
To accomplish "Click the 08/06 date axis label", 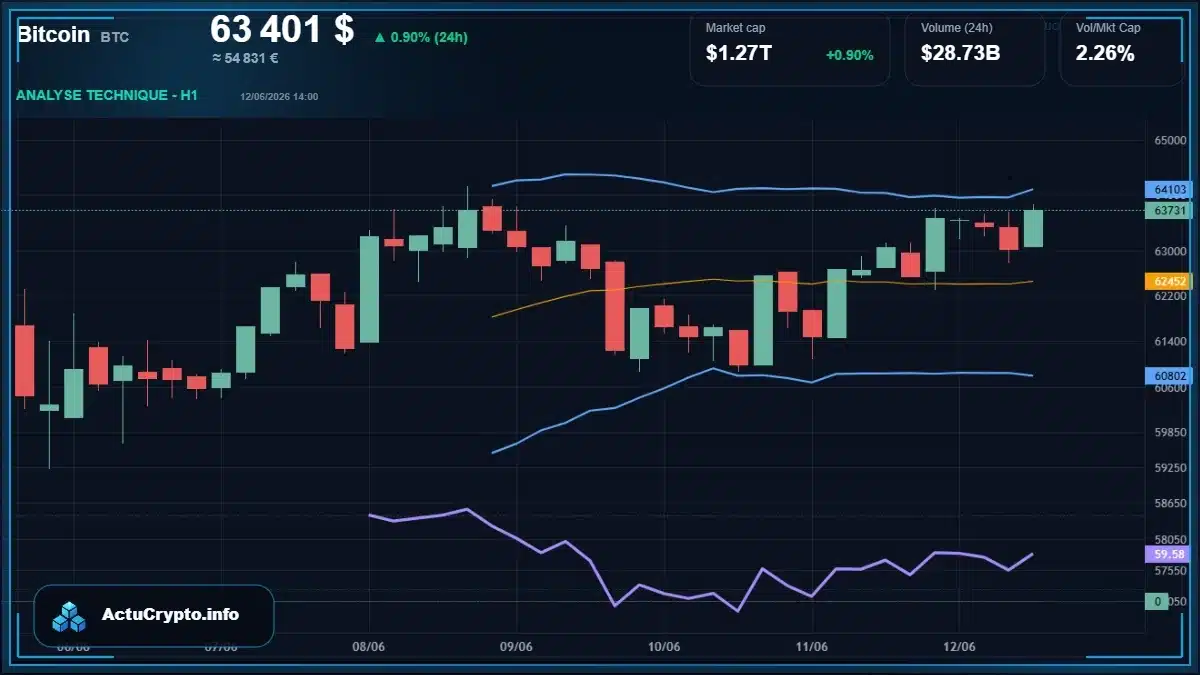I will pos(369,647).
